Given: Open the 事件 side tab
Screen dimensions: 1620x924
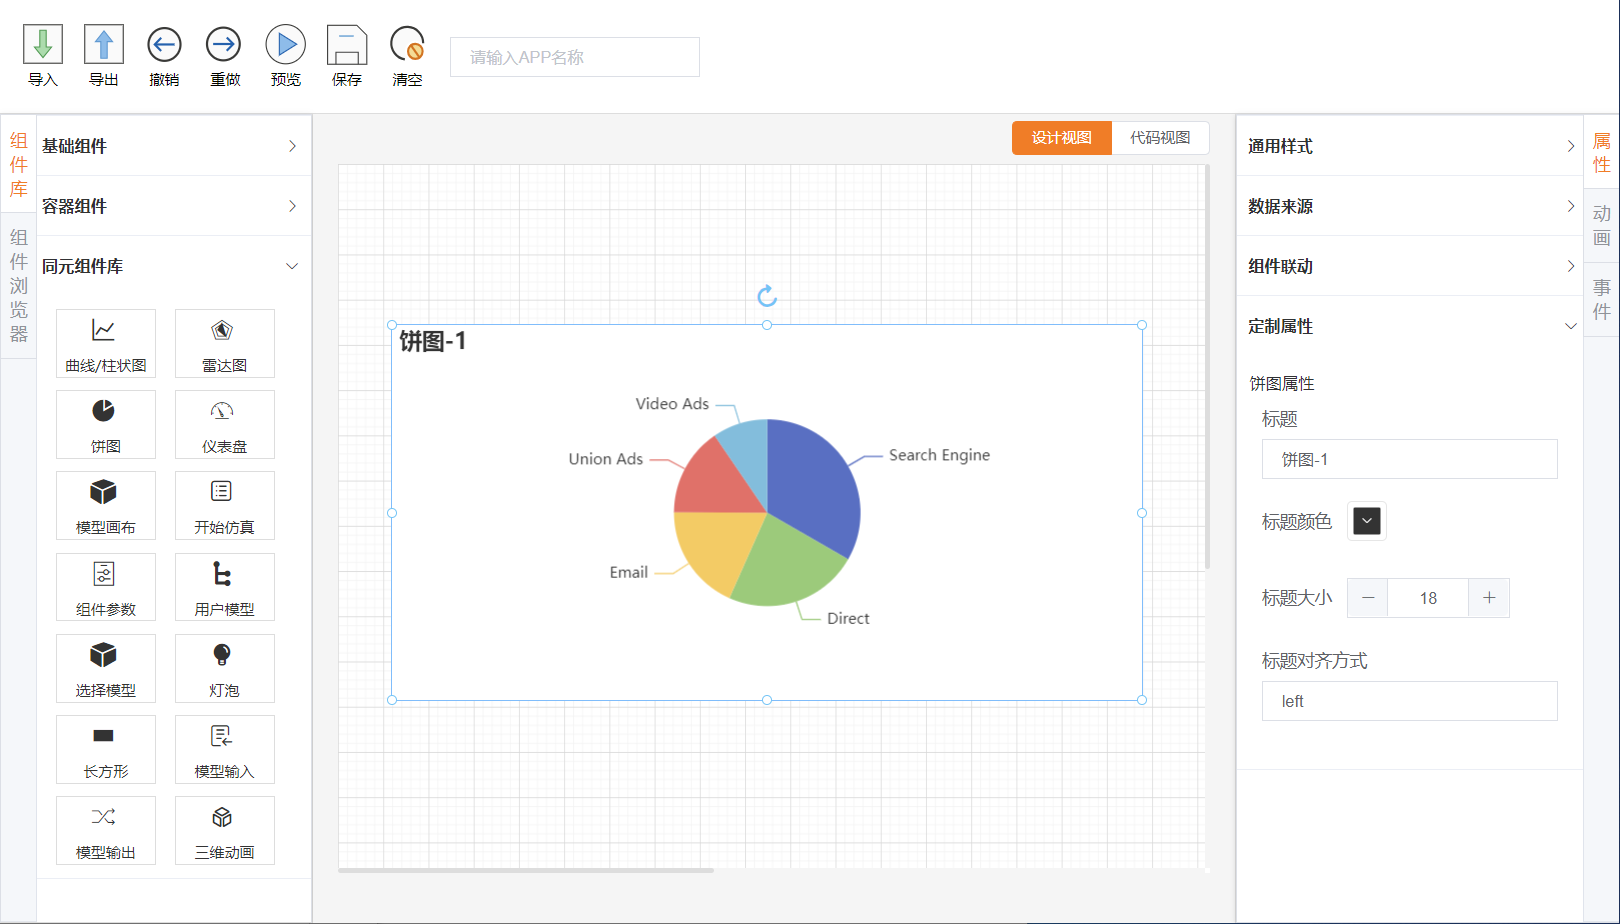Looking at the screenshot, I should pyautogui.click(x=1602, y=299).
